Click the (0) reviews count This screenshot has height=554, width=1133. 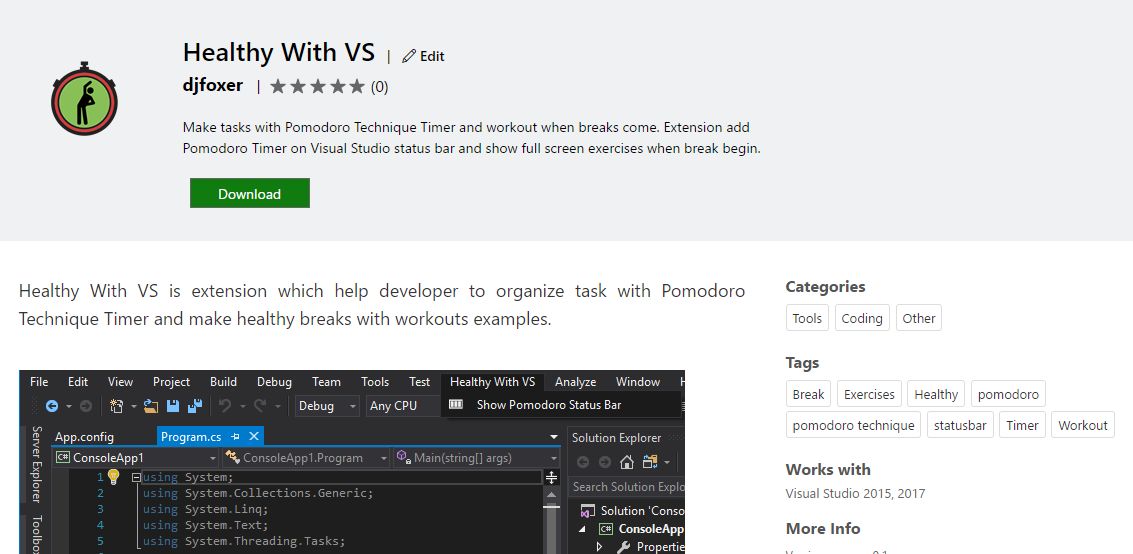coord(379,87)
